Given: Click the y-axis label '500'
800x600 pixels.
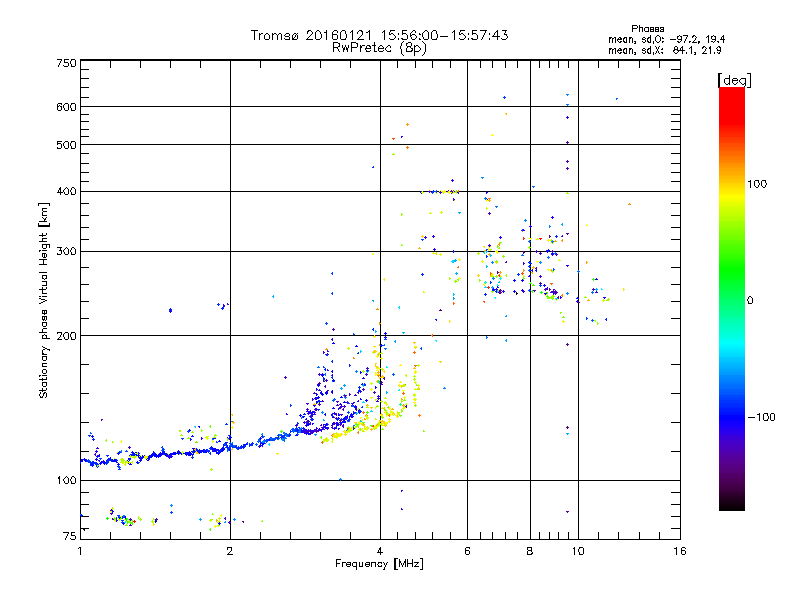Looking at the screenshot, I should [x=66, y=145].
